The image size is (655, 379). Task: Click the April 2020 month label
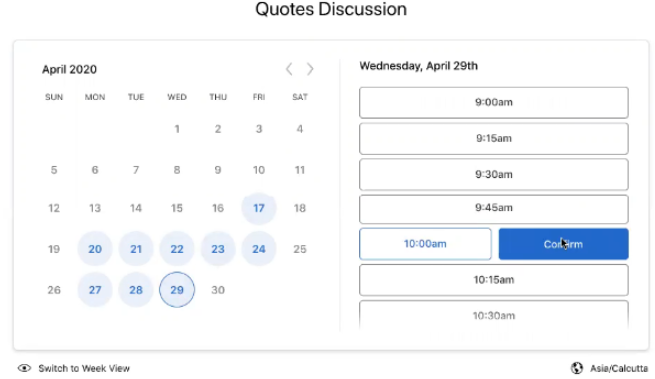pyautogui.click(x=69, y=69)
